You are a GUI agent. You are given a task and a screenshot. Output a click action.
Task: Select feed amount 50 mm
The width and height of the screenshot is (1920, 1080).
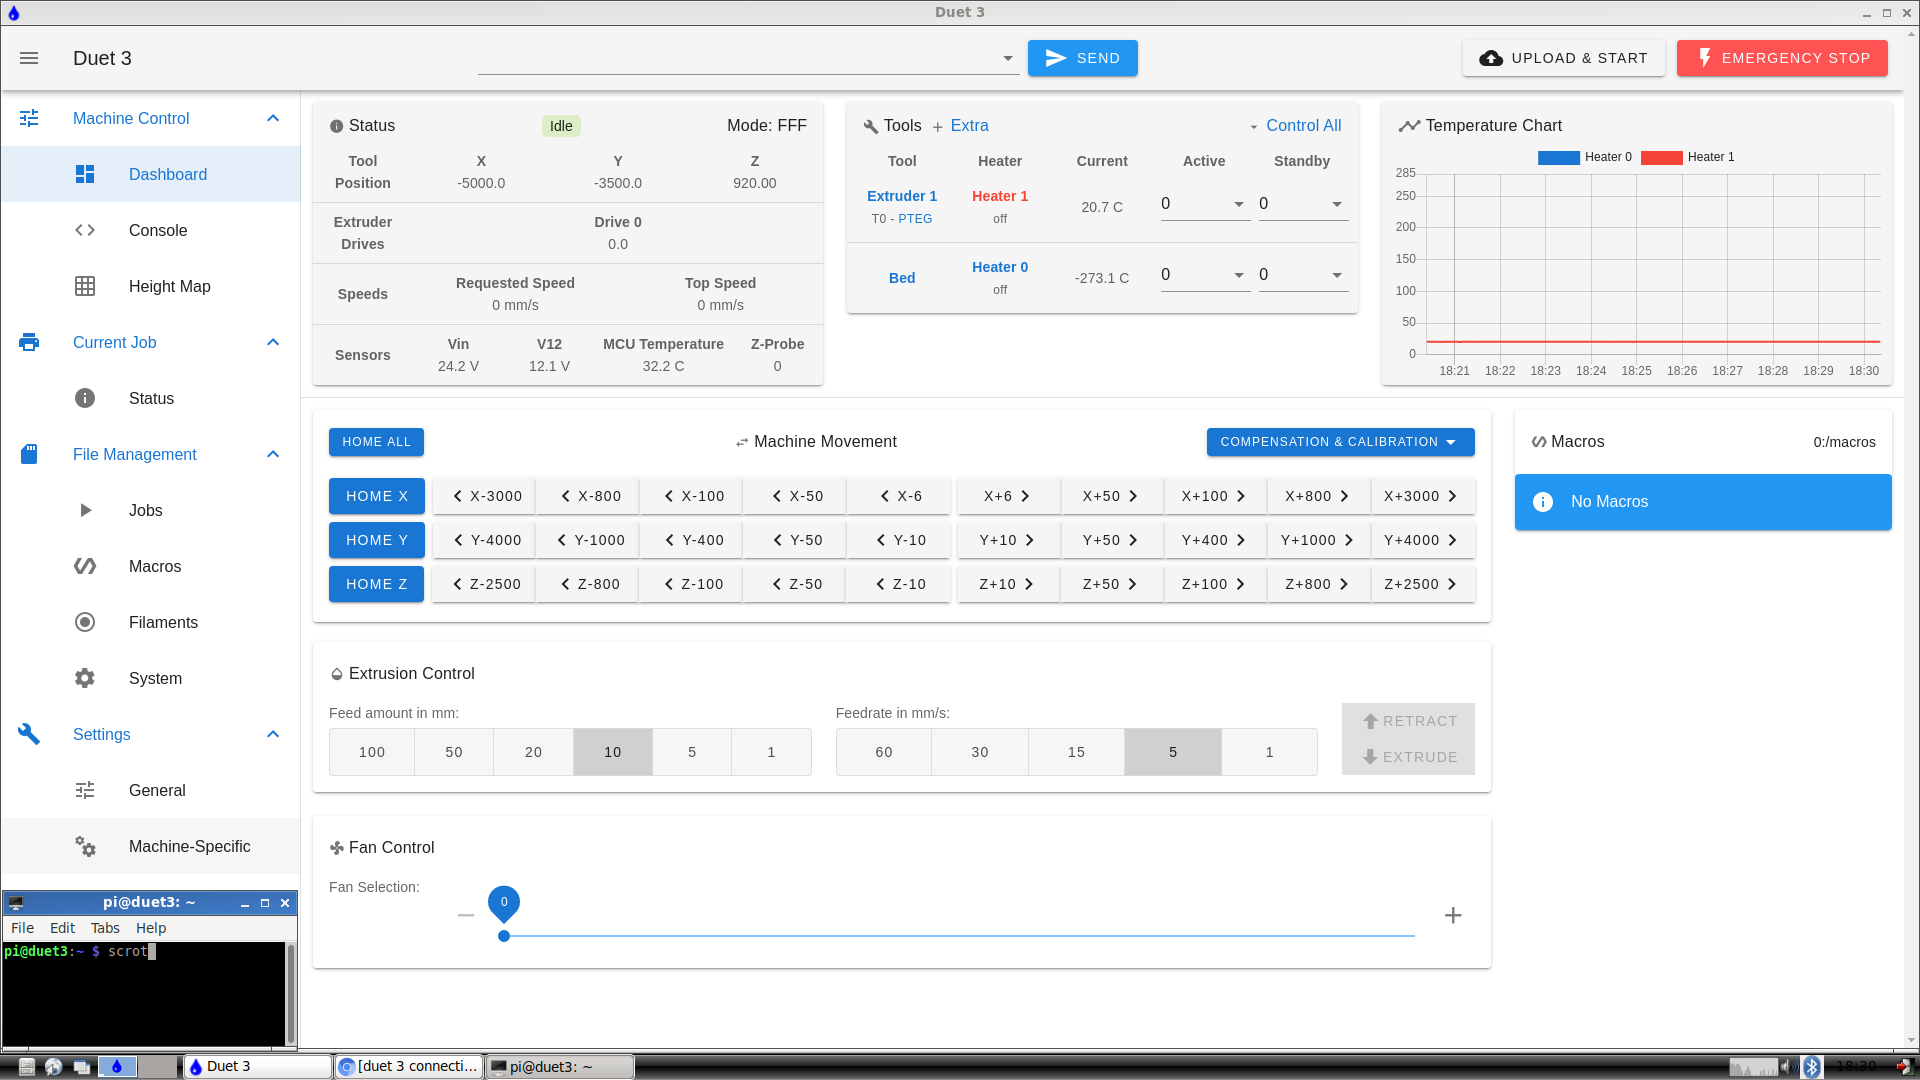pyautogui.click(x=454, y=752)
